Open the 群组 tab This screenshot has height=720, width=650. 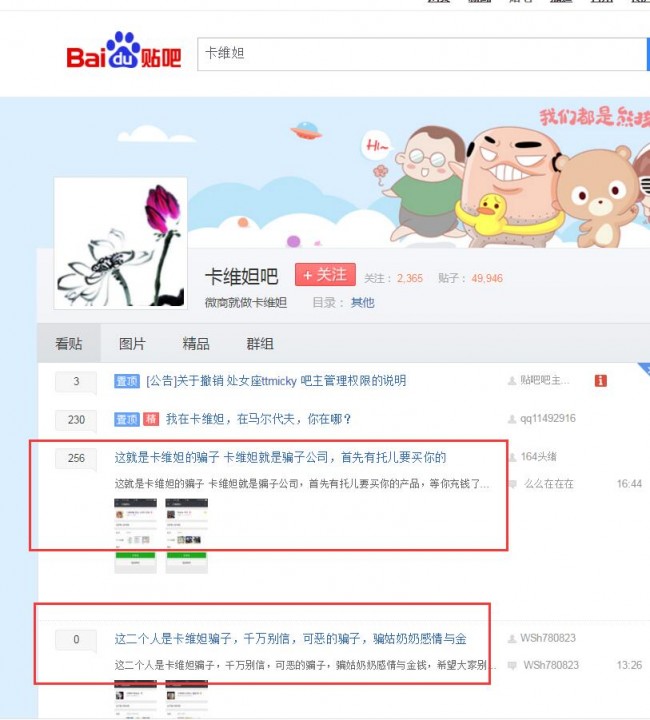point(260,343)
